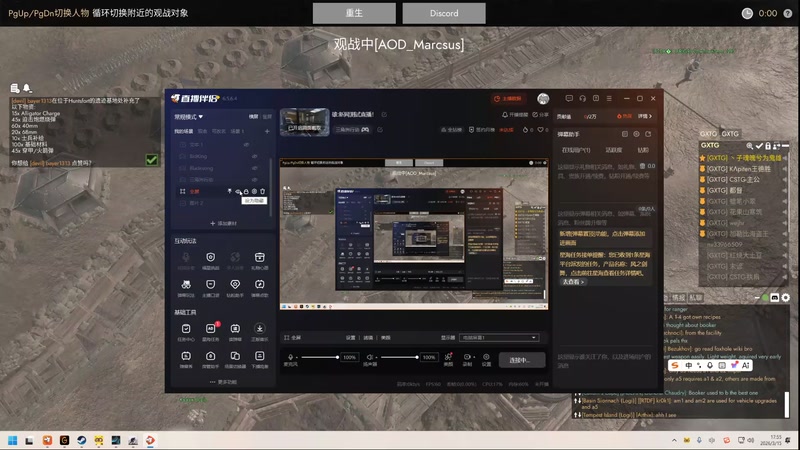Add a new scene with the plus icon
The image size is (800, 450).
[x=267, y=131]
